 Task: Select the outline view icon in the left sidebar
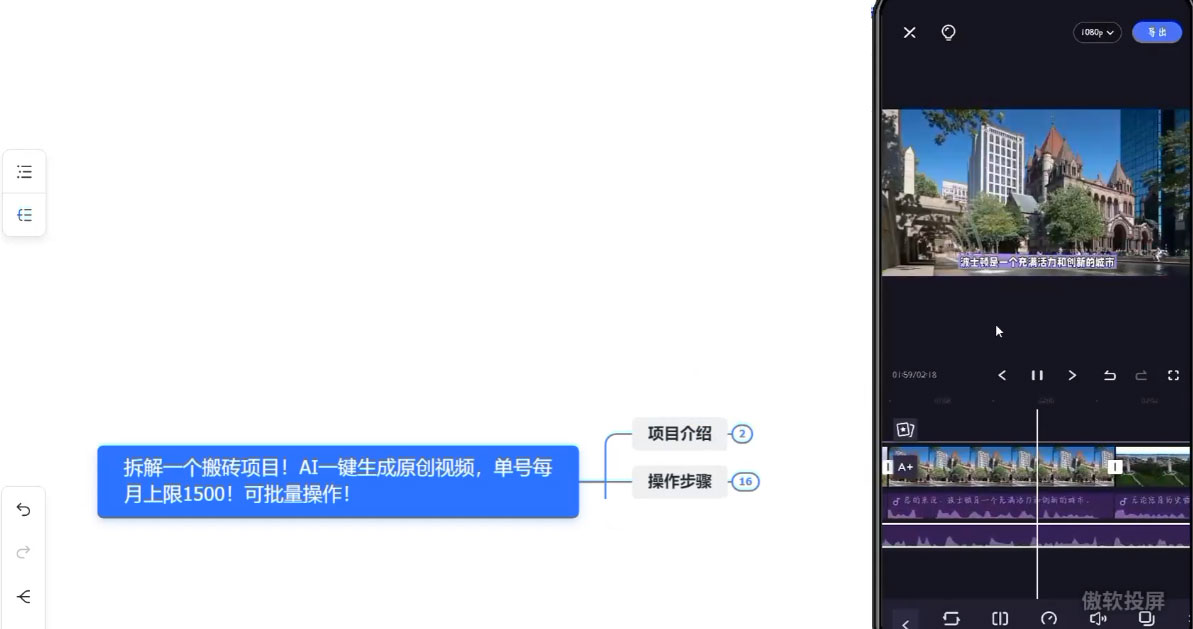click(x=24, y=171)
